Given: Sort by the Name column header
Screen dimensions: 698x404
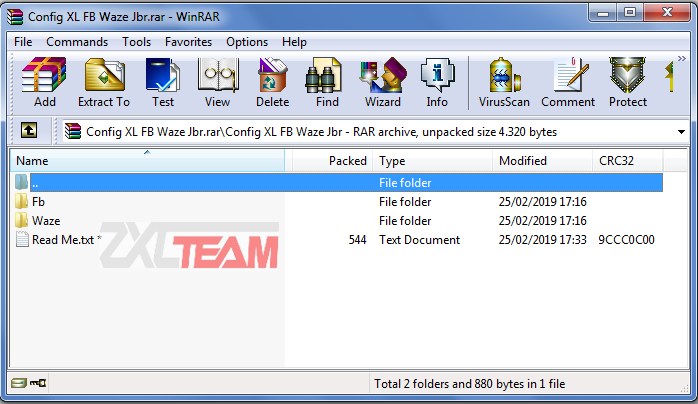Looking at the screenshot, I should point(147,161).
